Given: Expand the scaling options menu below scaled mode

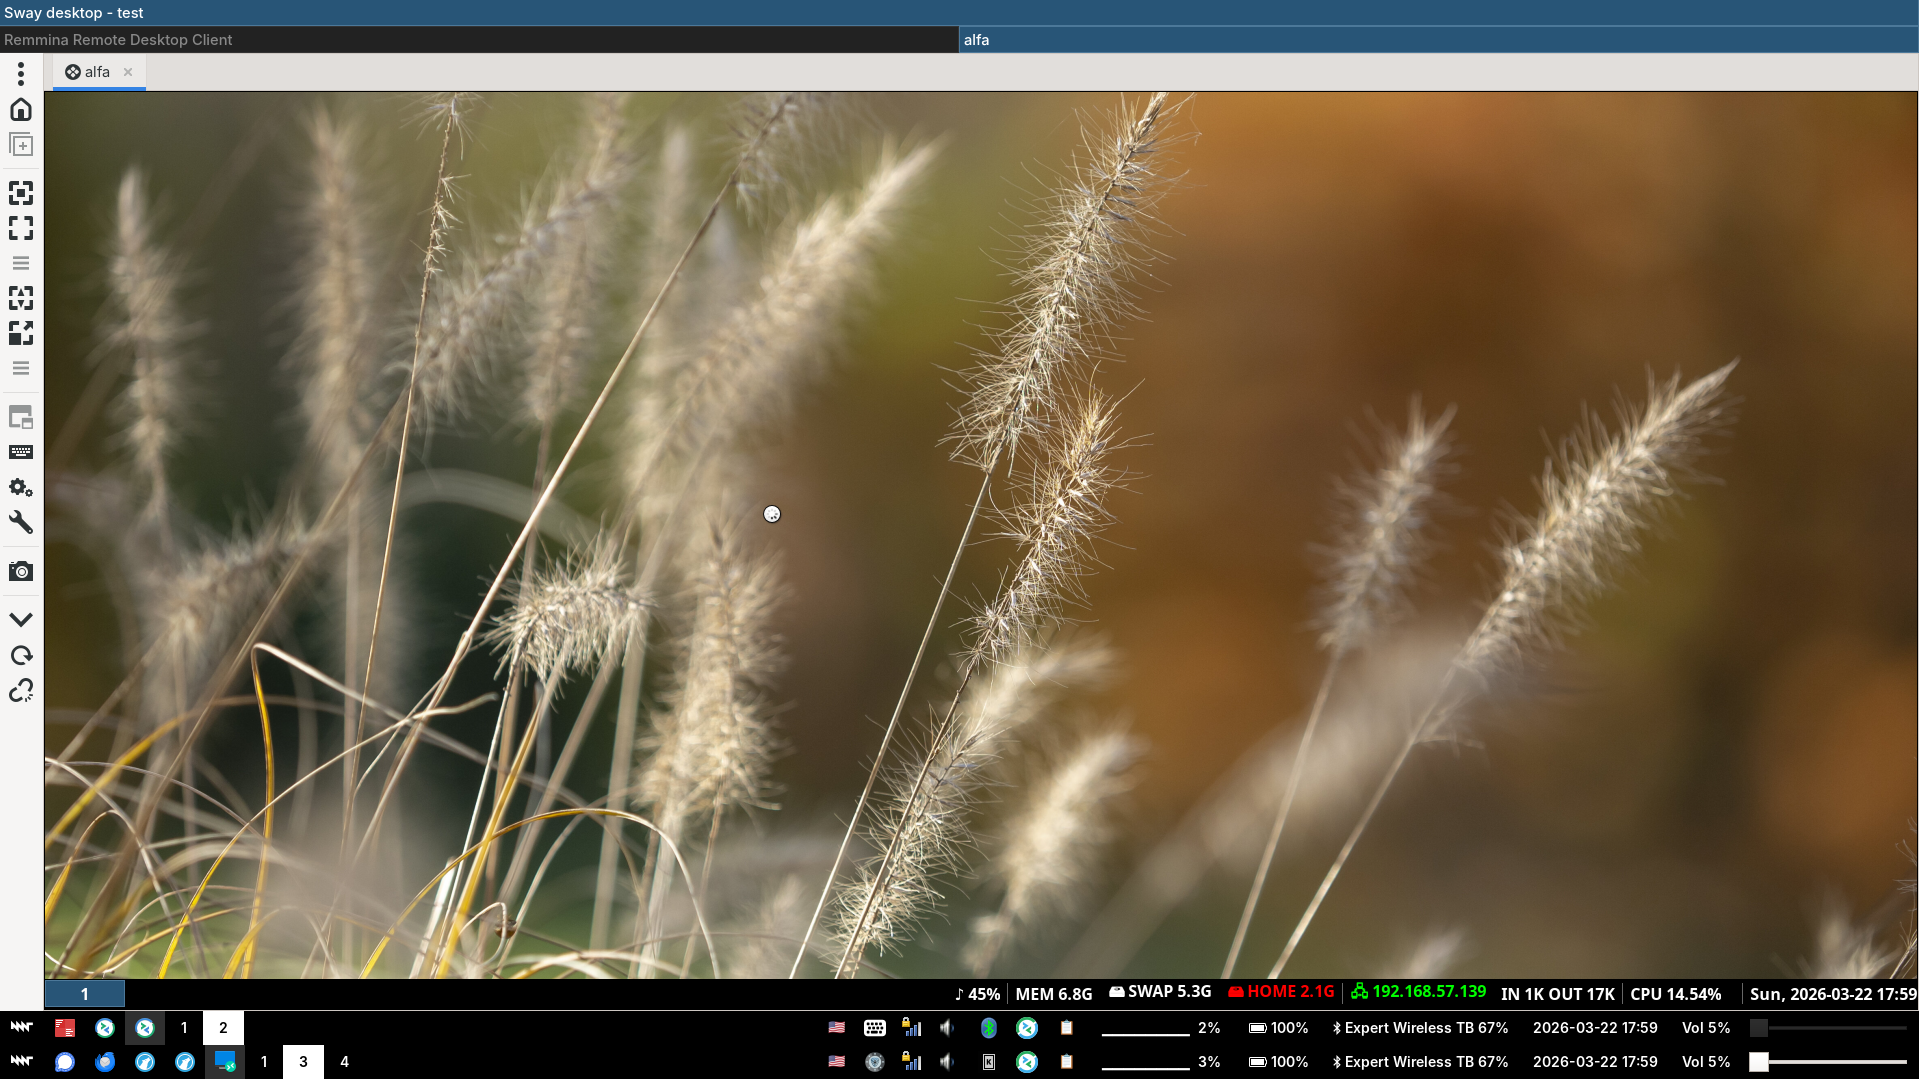Looking at the screenshot, I should coord(21,368).
